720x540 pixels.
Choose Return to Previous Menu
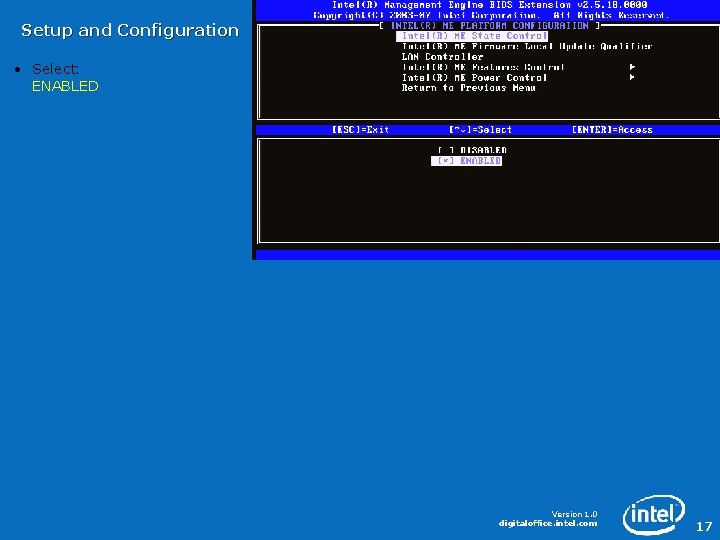(x=468, y=88)
